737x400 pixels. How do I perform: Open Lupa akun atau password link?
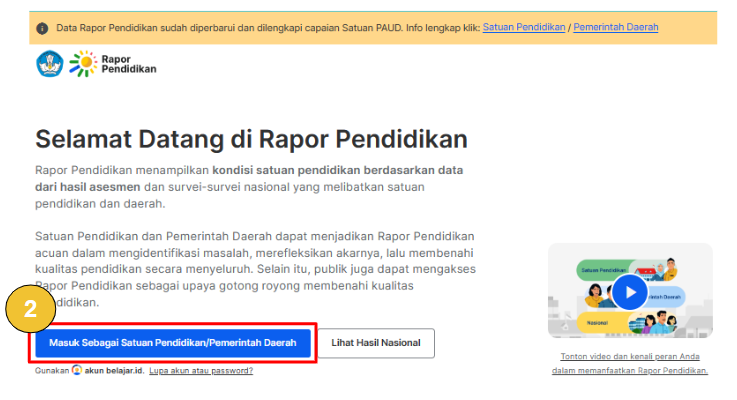tap(201, 370)
